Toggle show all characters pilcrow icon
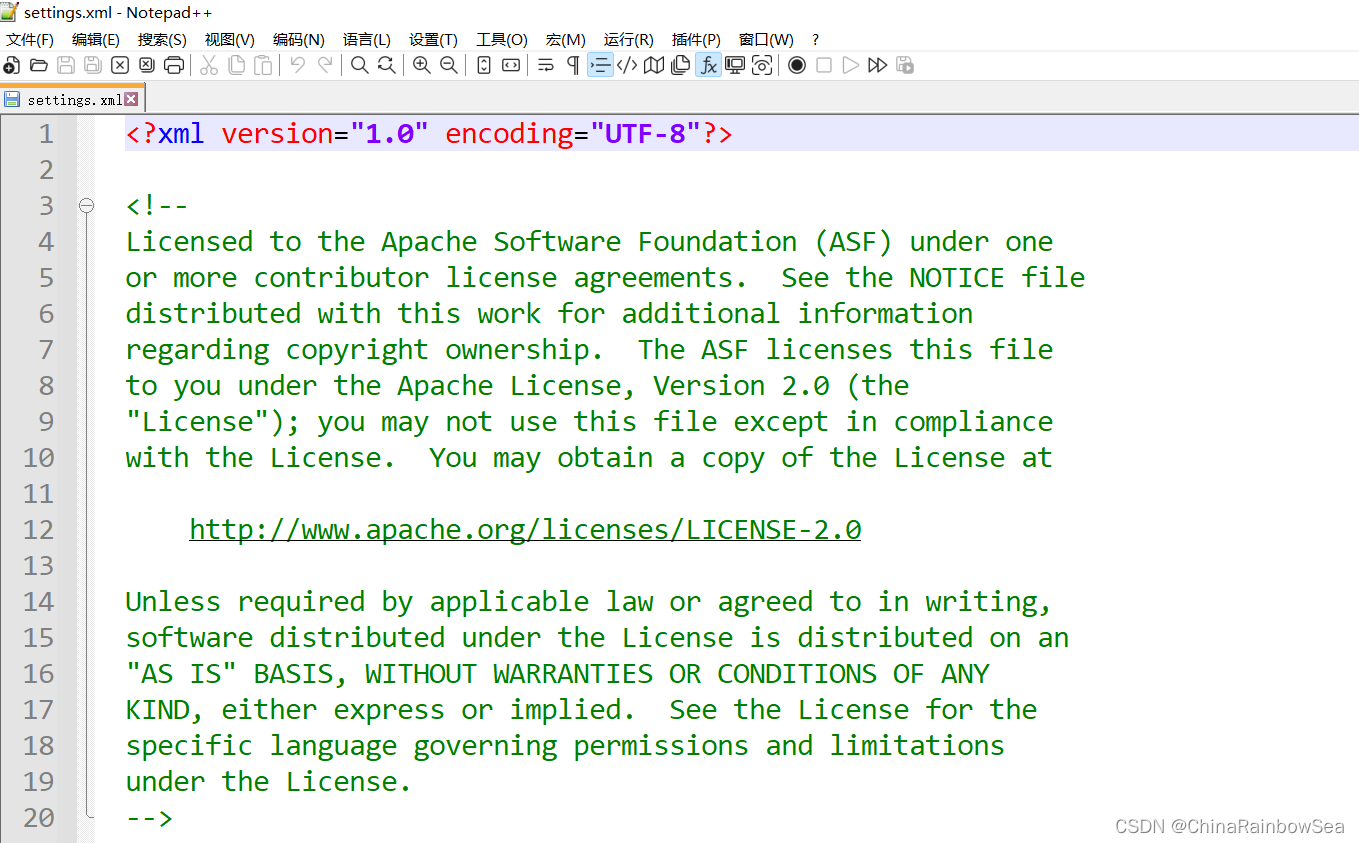1359x843 pixels. coord(573,65)
